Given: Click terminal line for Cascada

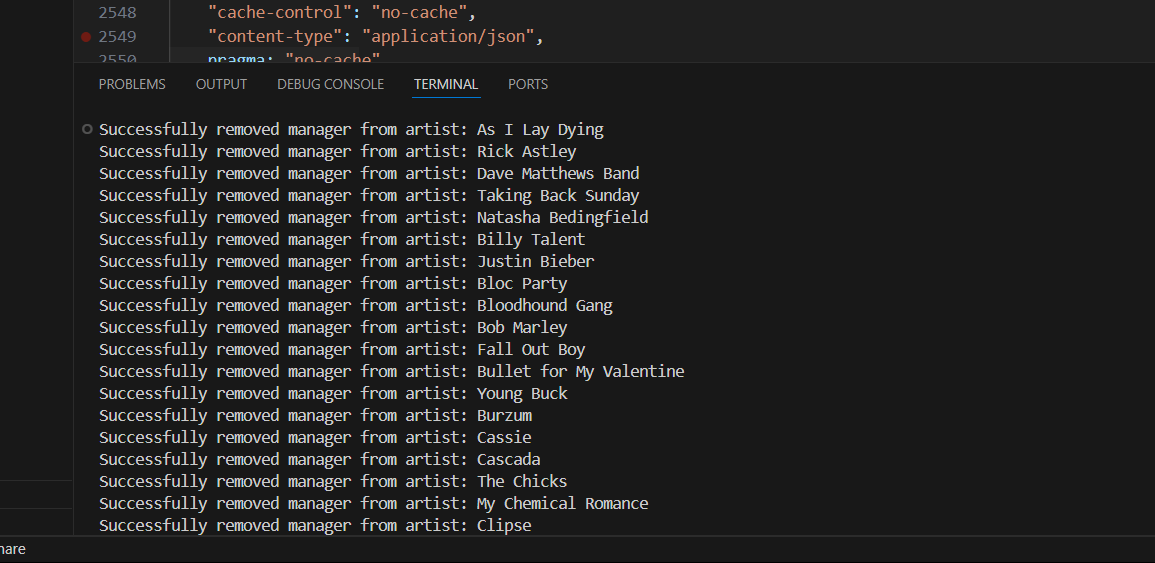Looking at the screenshot, I should [x=320, y=460].
